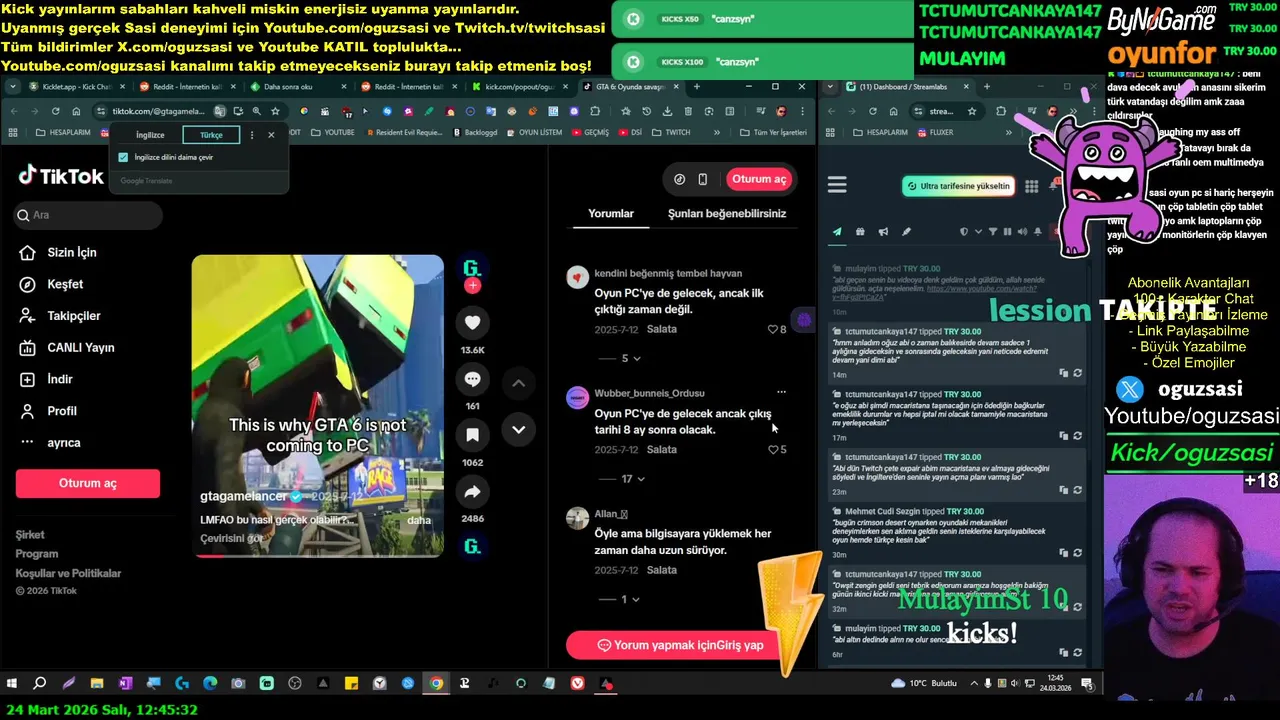This screenshot has height=720, width=1280.
Task: Open more options on Wubber_bunneis_Ordusu comment
Action: [x=781, y=392]
